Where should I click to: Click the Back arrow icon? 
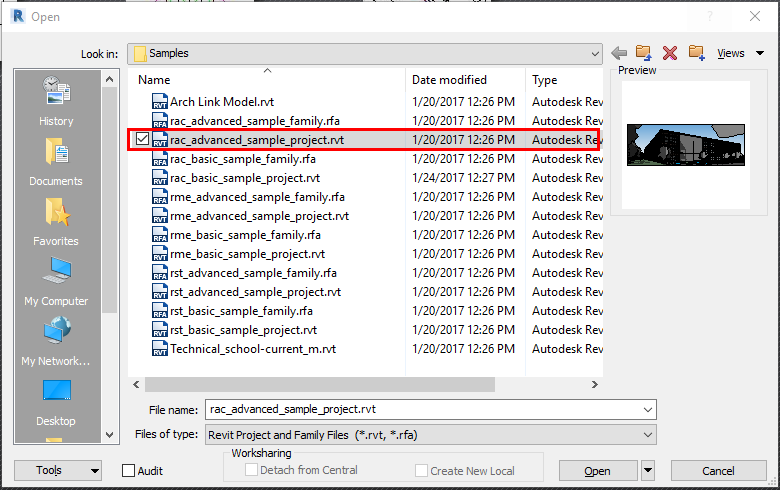coord(619,53)
